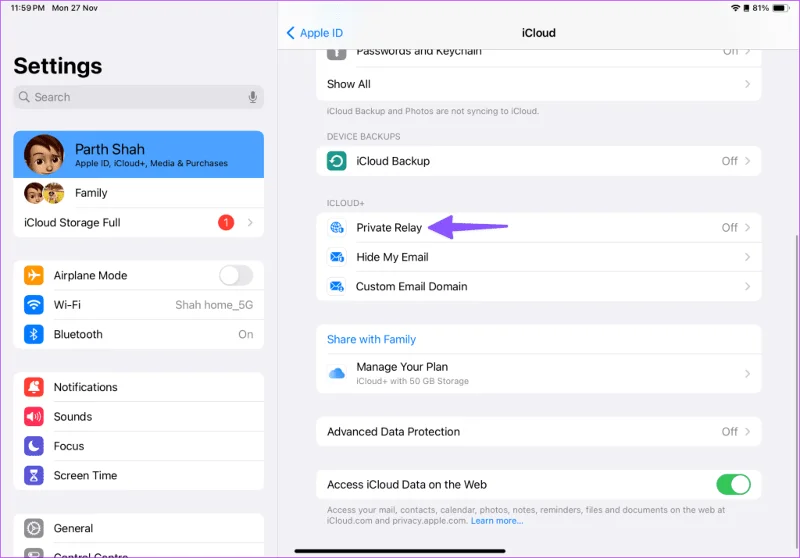The image size is (800, 558).
Task: Tap the 11:59 PM clock
Action: click(28, 8)
